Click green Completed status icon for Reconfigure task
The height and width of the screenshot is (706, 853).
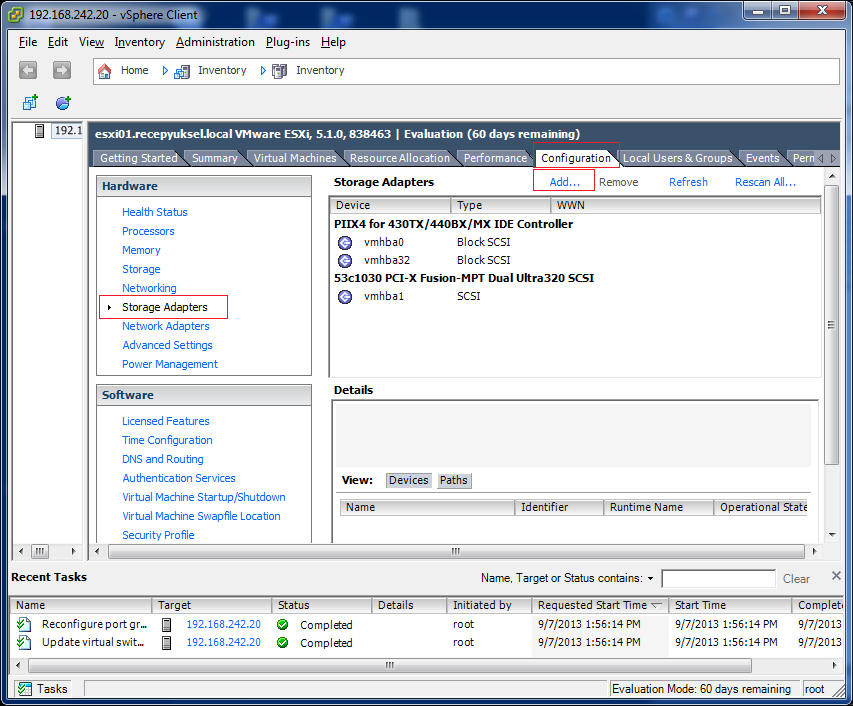(x=282, y=624)
